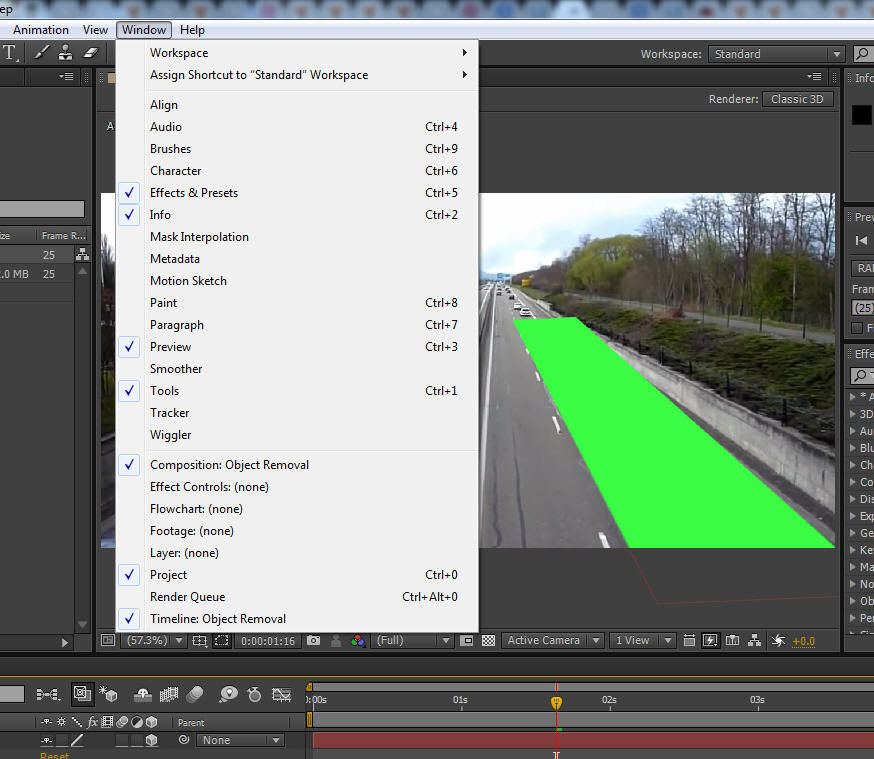
Task: Open Show Channel color management icon
Action: [358, 641]
